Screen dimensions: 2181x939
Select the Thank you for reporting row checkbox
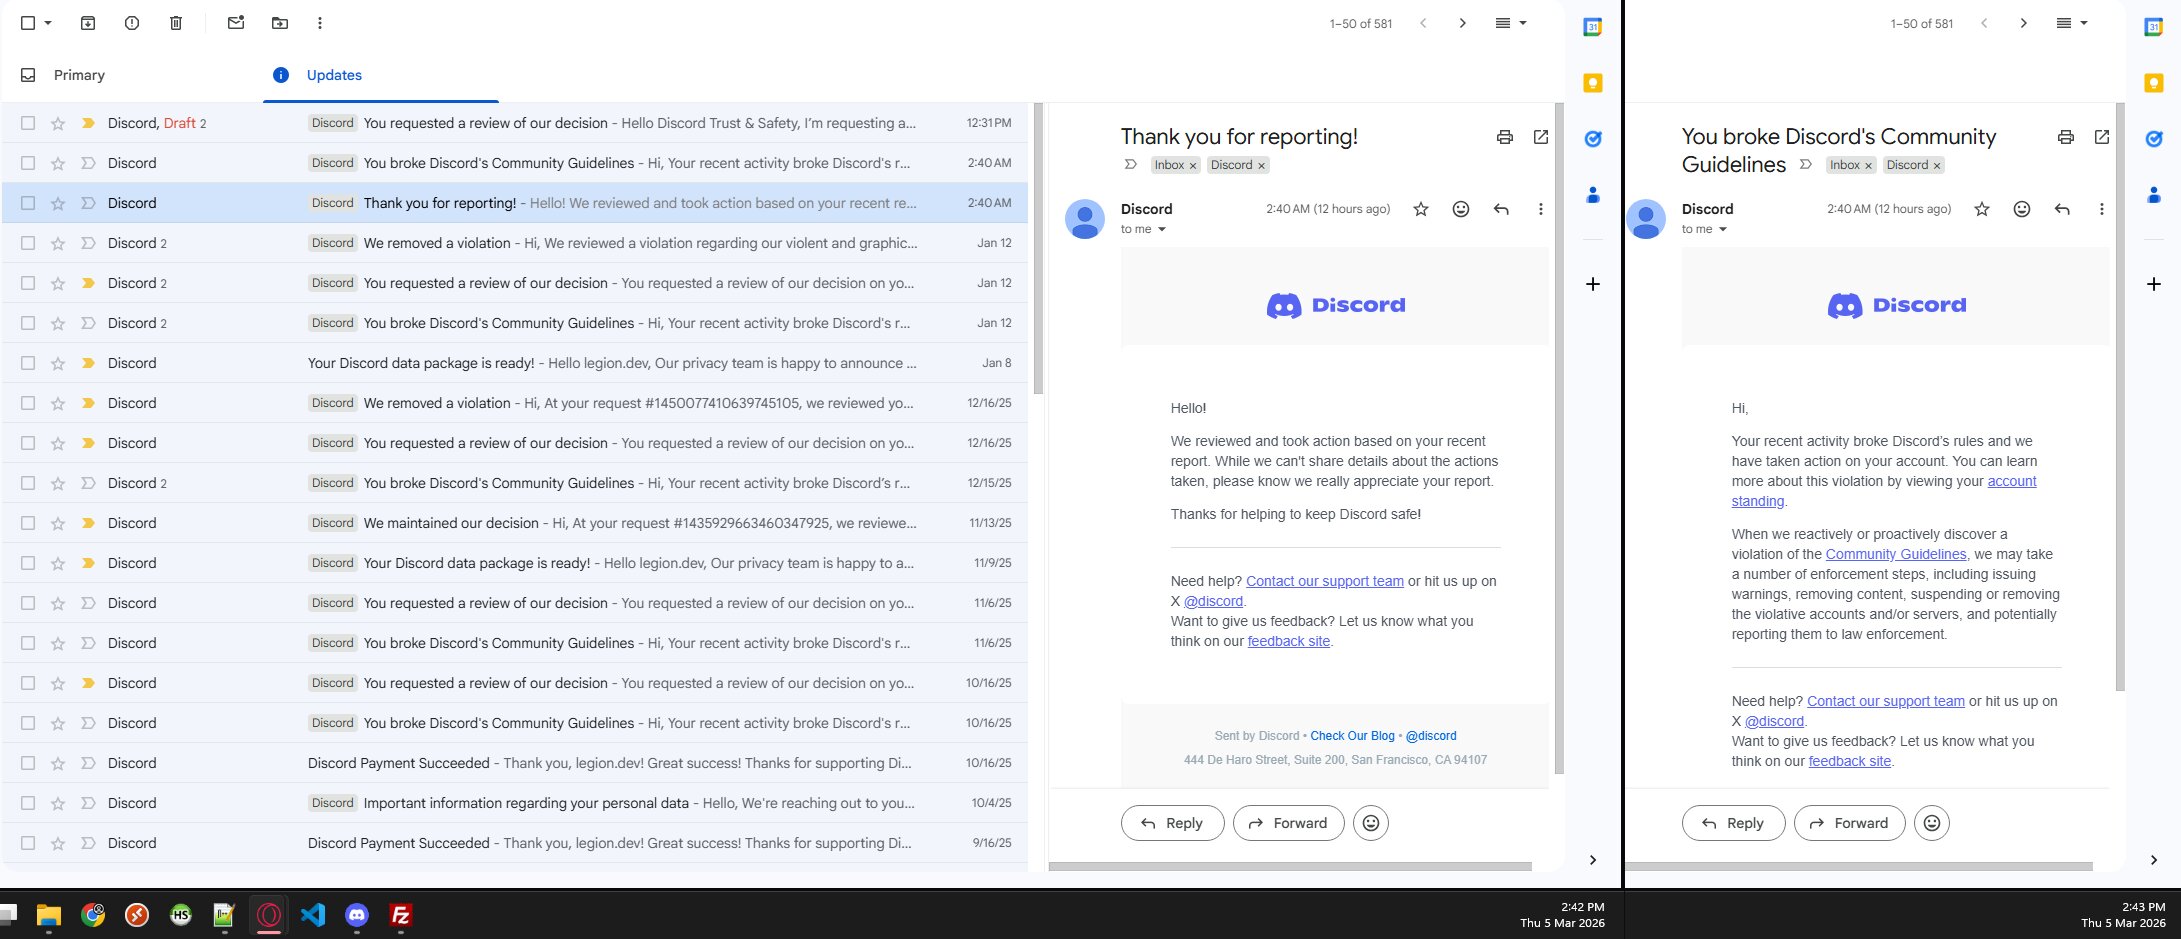[28, 203]
